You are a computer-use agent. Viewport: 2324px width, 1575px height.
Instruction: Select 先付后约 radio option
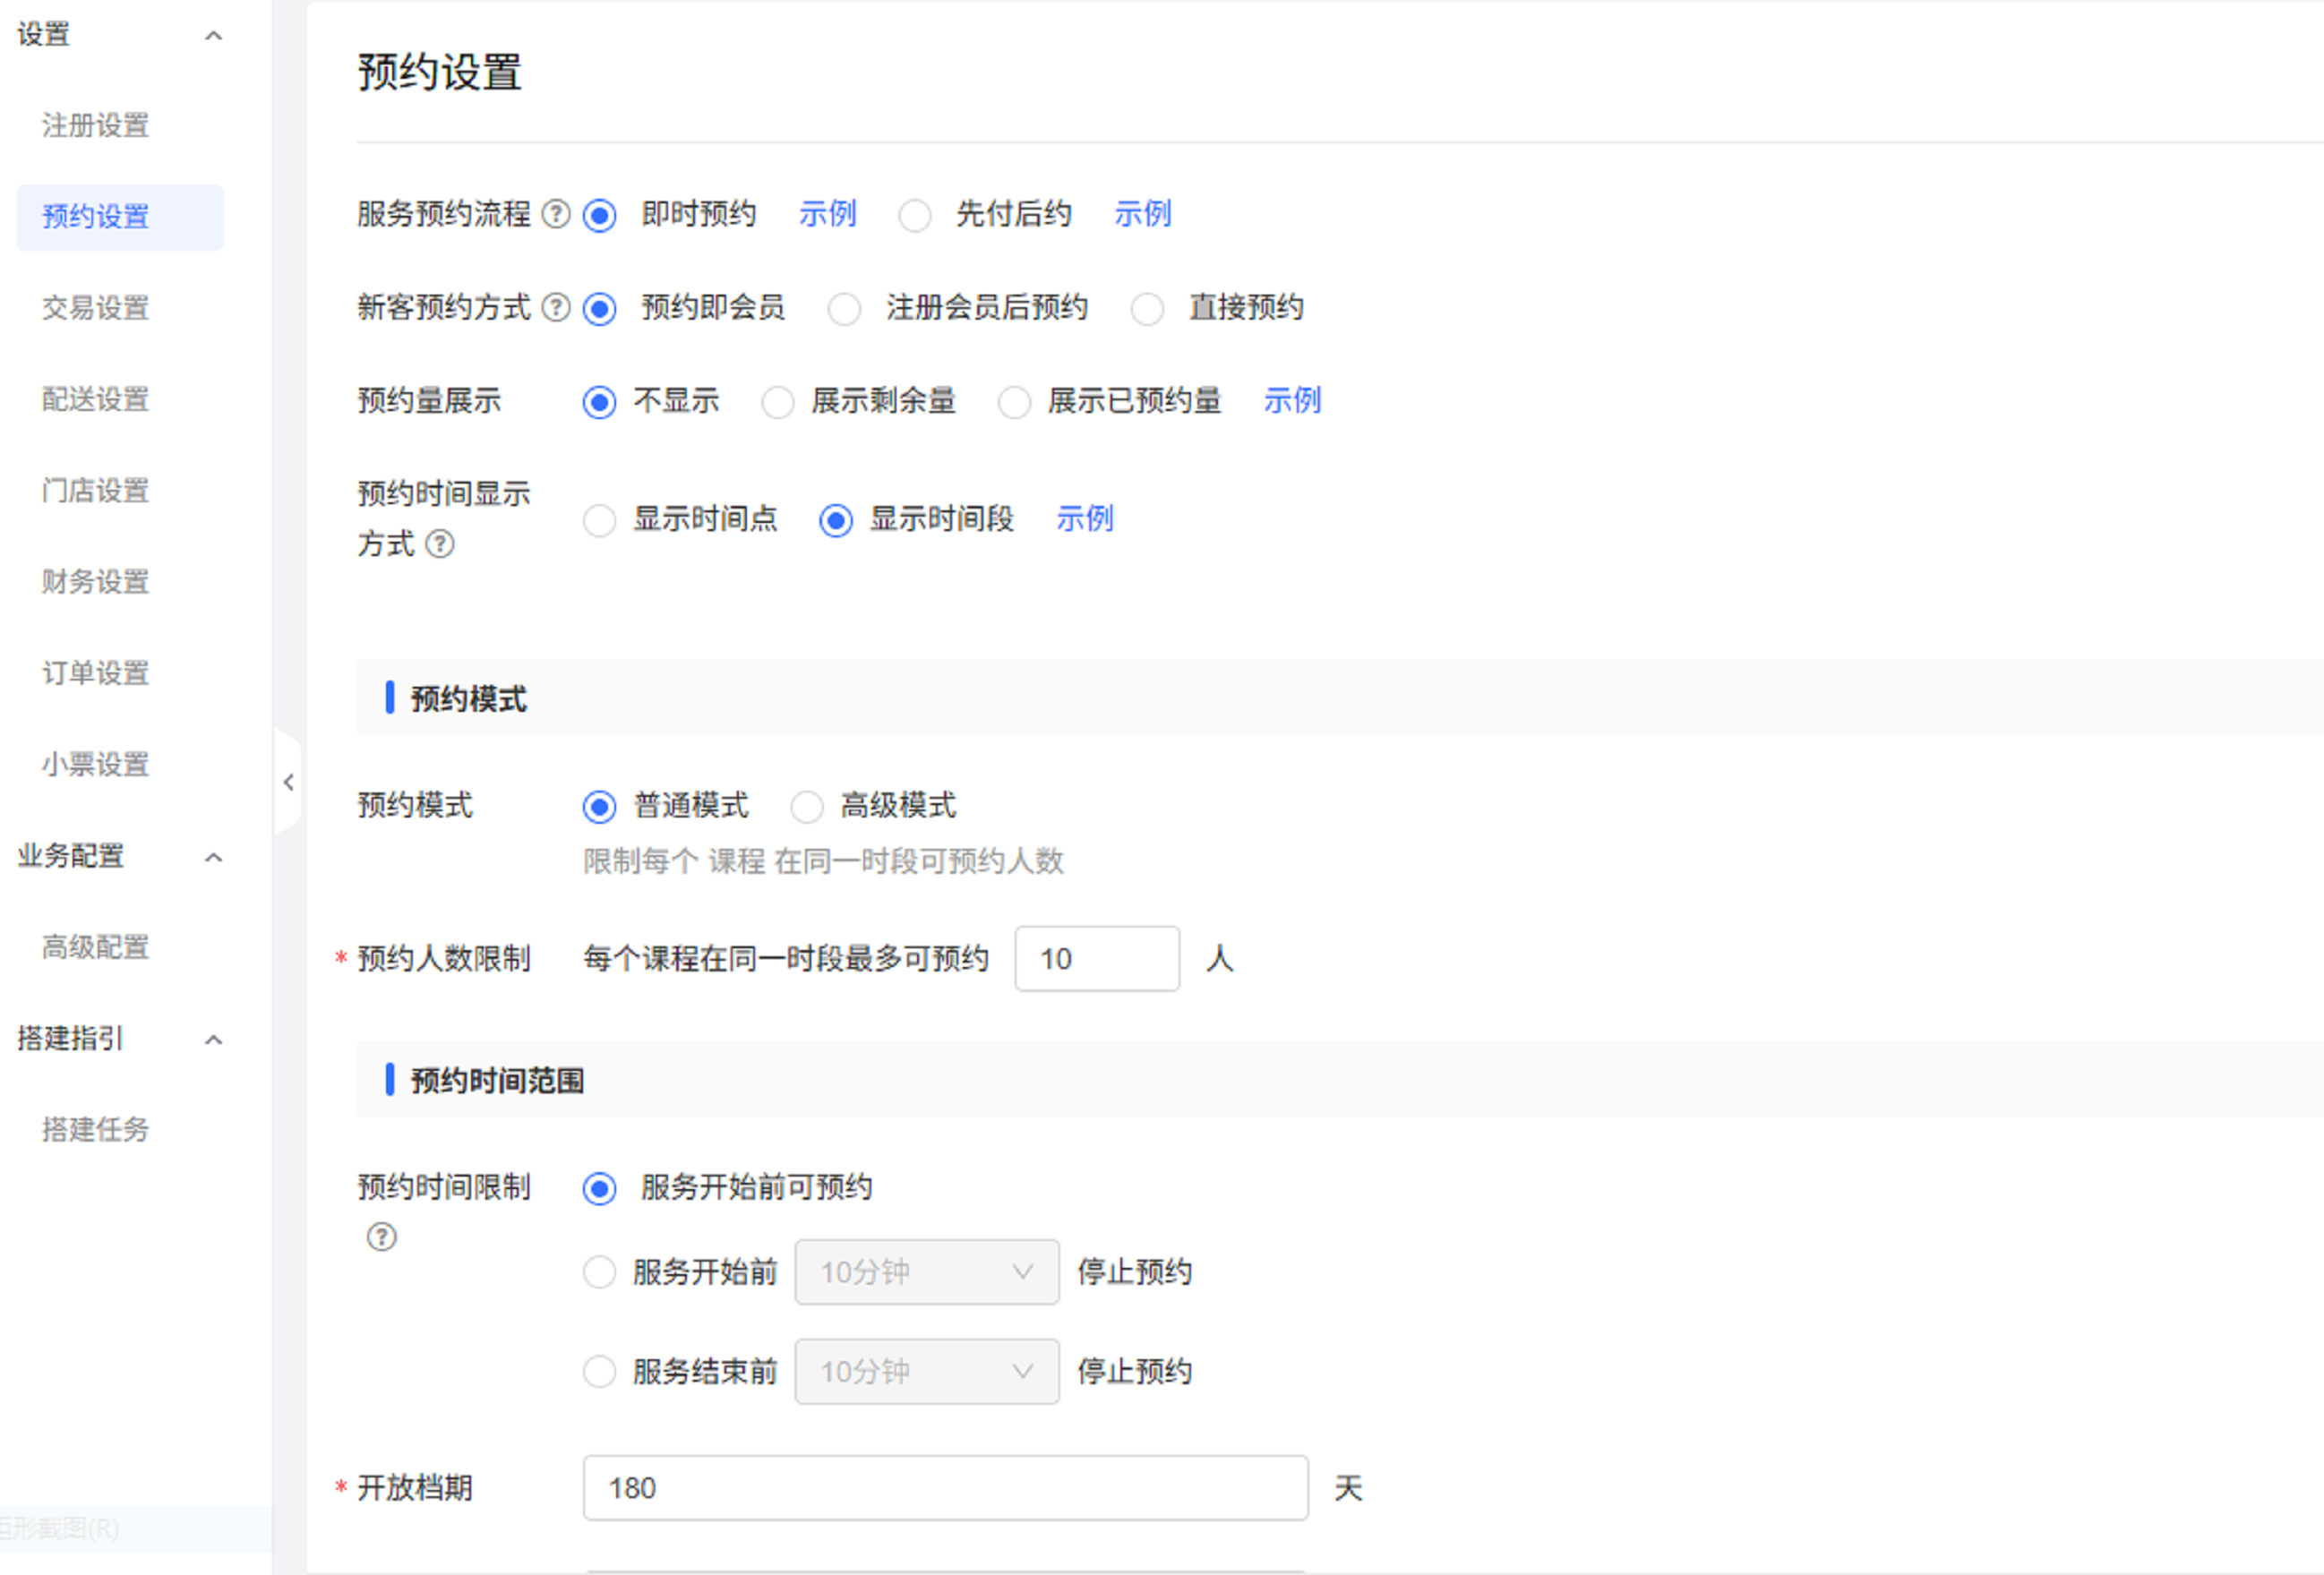pos(915,215)
